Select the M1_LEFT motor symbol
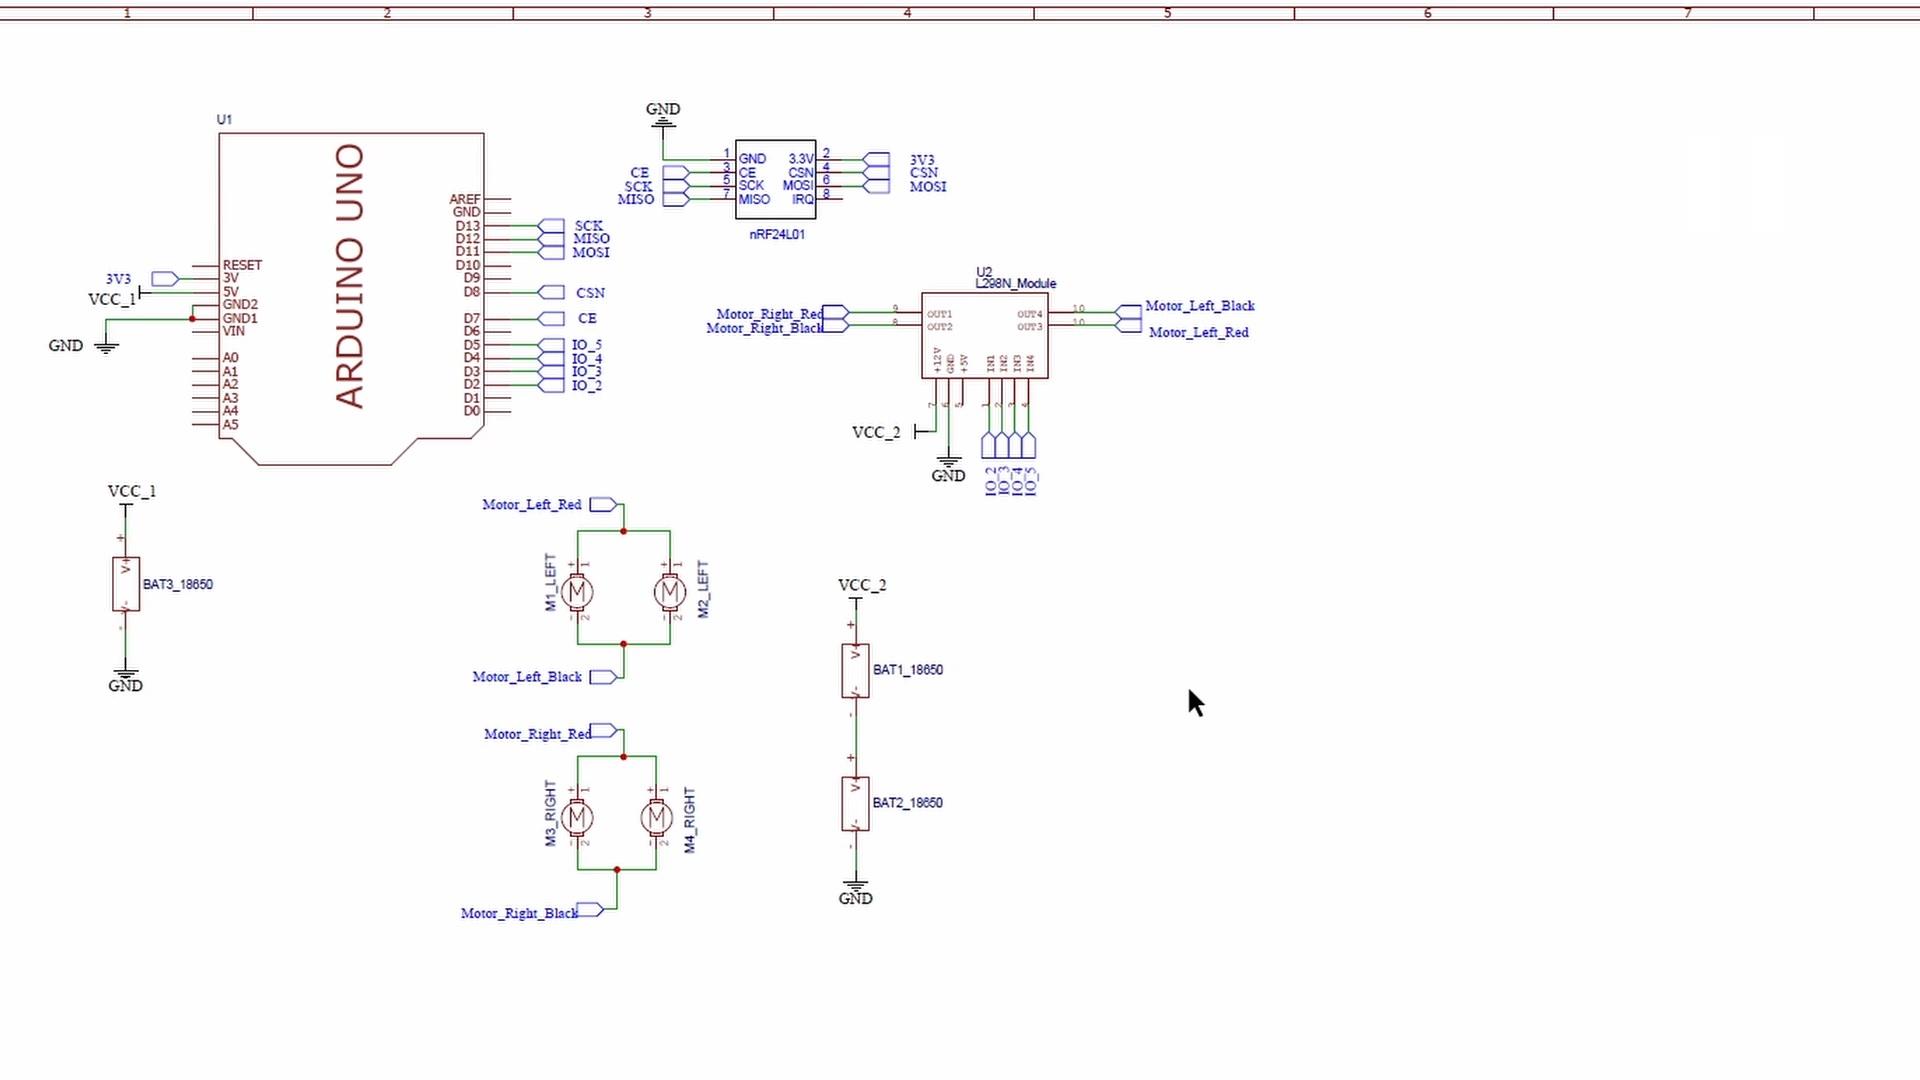The image size is (1920, 1080). [x=578, y=592]
